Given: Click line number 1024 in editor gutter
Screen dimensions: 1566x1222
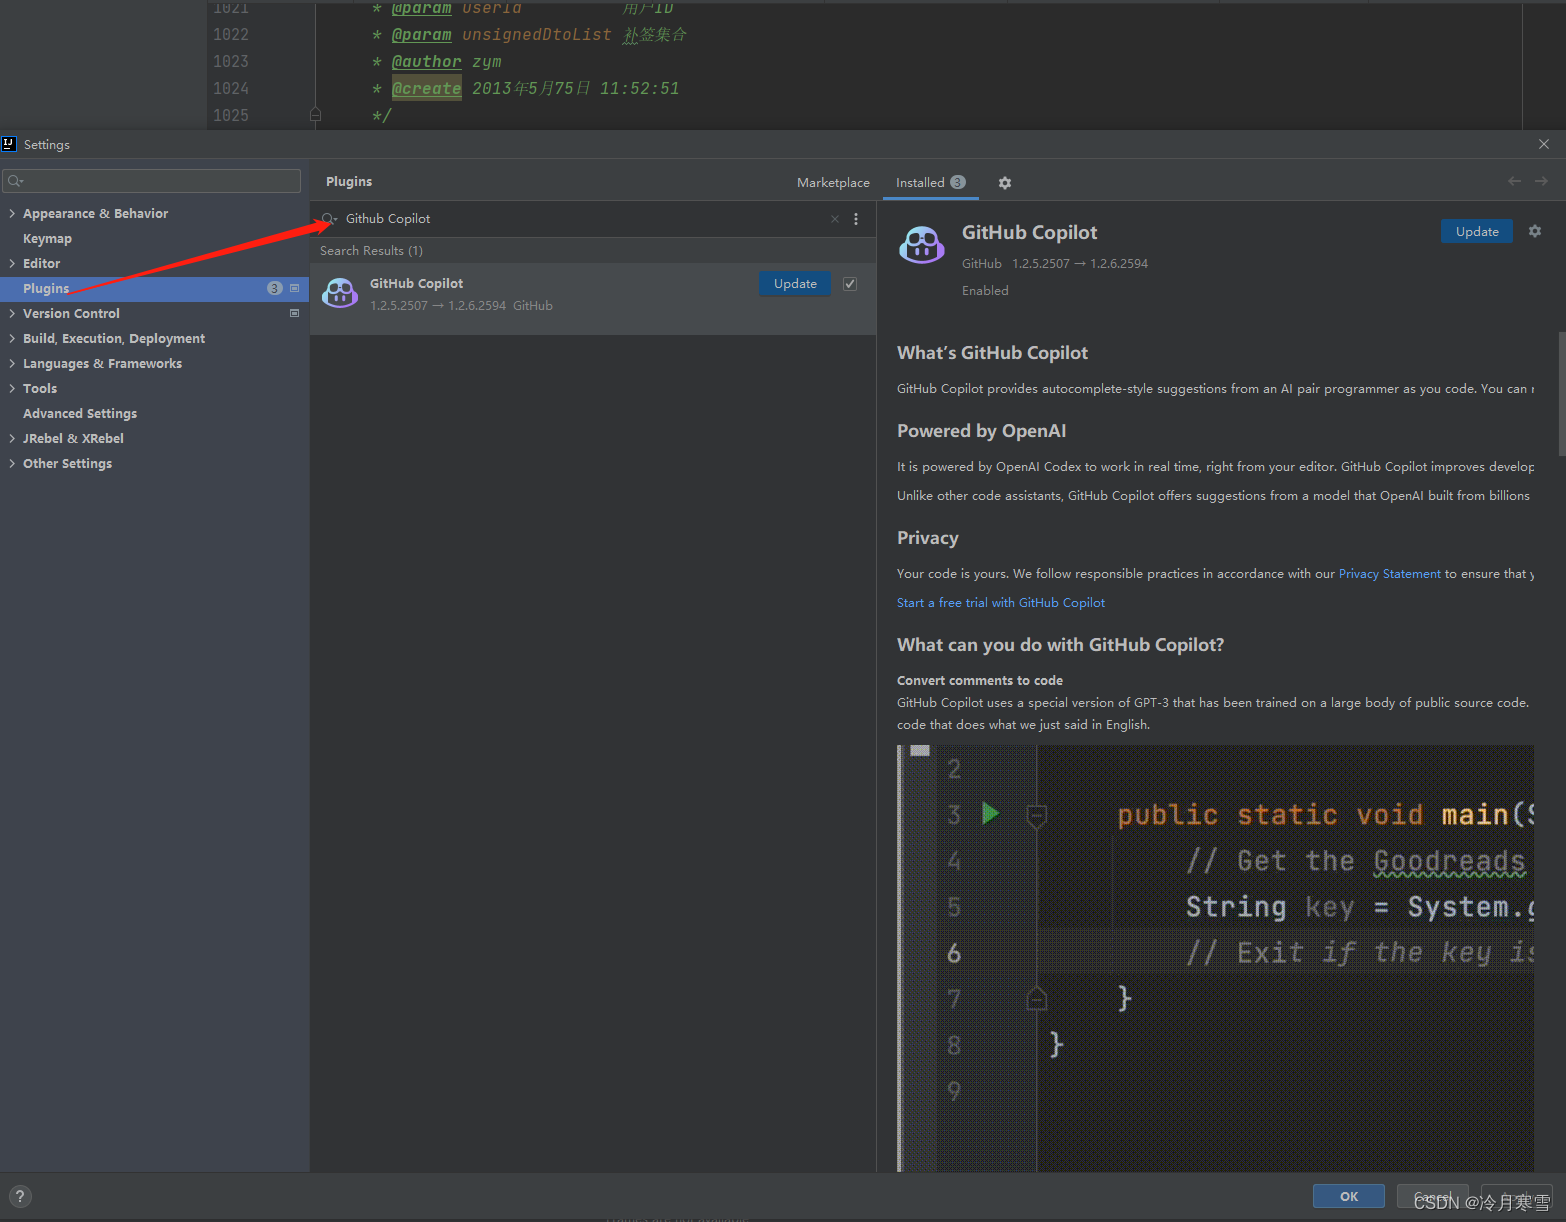Looking at the screenshot, I should [231, 89].
